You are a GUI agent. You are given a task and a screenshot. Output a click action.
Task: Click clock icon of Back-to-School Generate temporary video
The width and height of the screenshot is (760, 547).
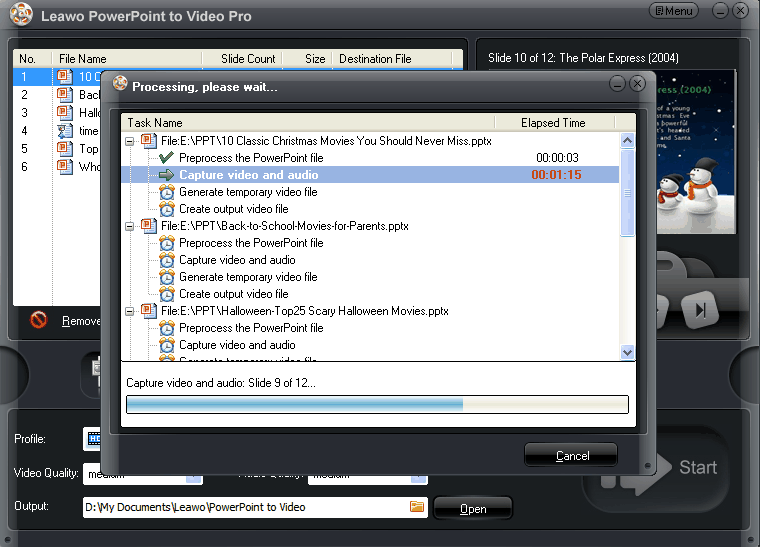point(167,277)
